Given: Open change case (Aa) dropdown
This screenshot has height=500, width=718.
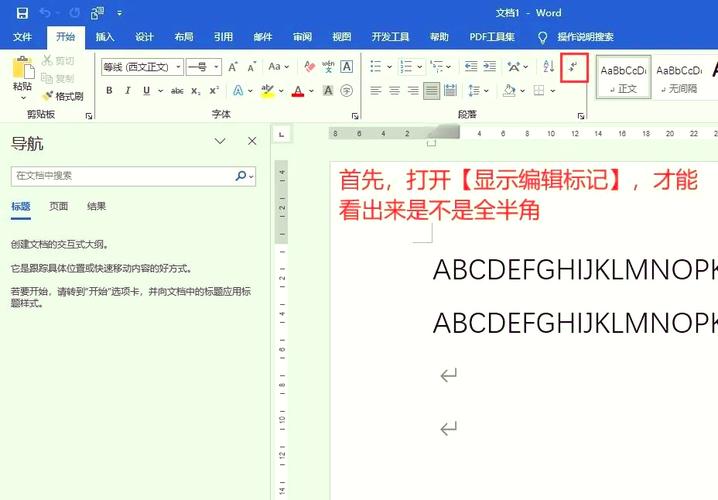Looking at the screenshot, I should click(x=278, y=67).
